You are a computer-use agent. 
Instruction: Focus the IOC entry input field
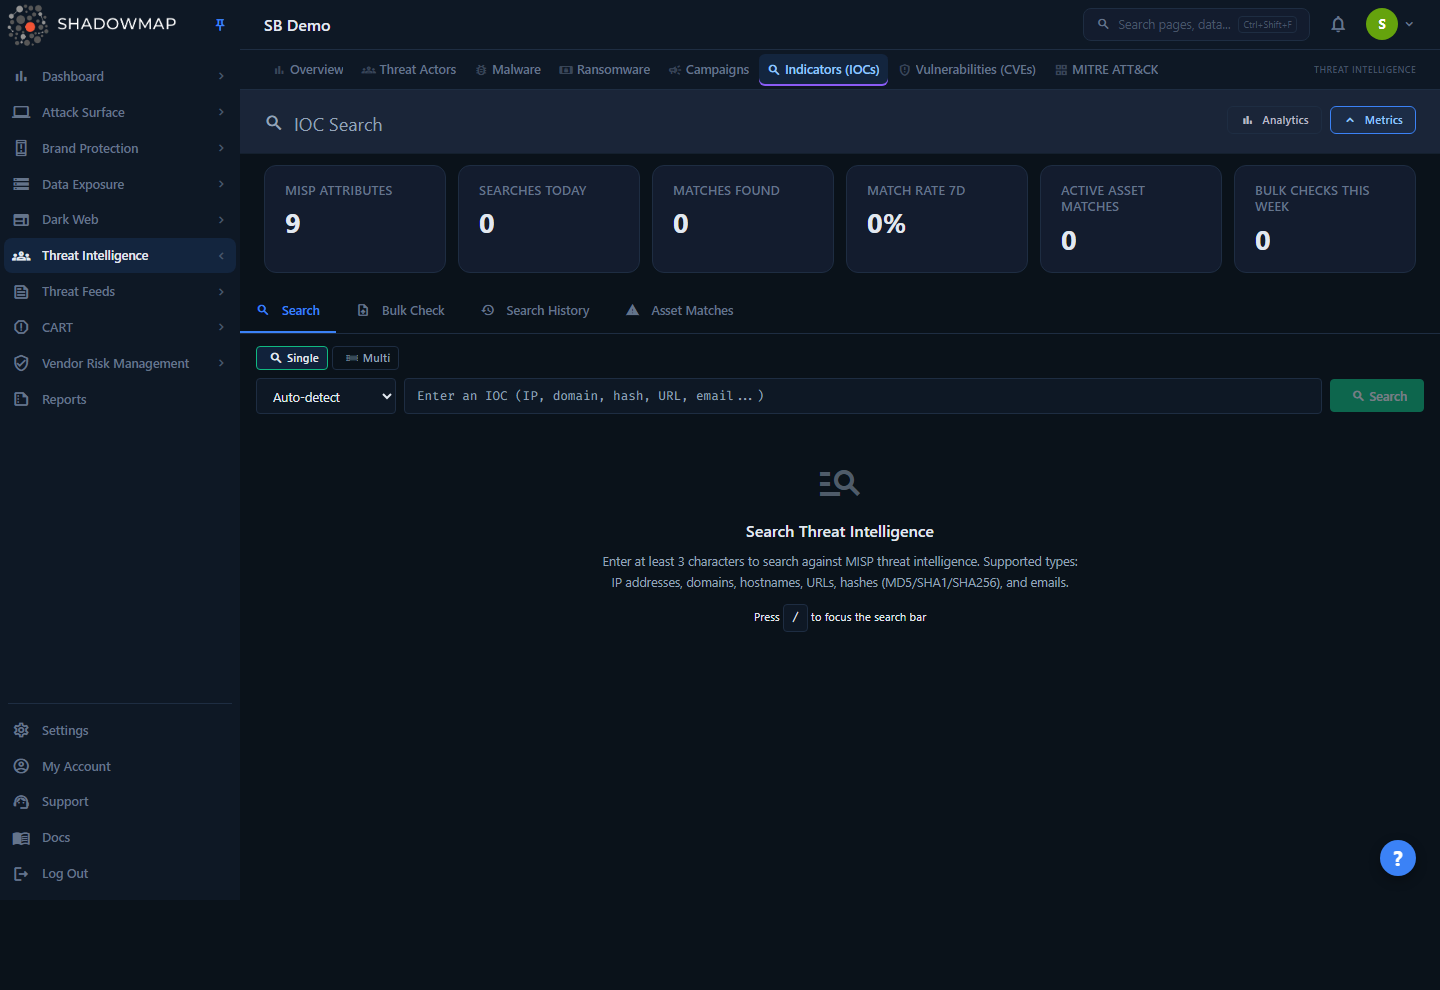[863, 396]
